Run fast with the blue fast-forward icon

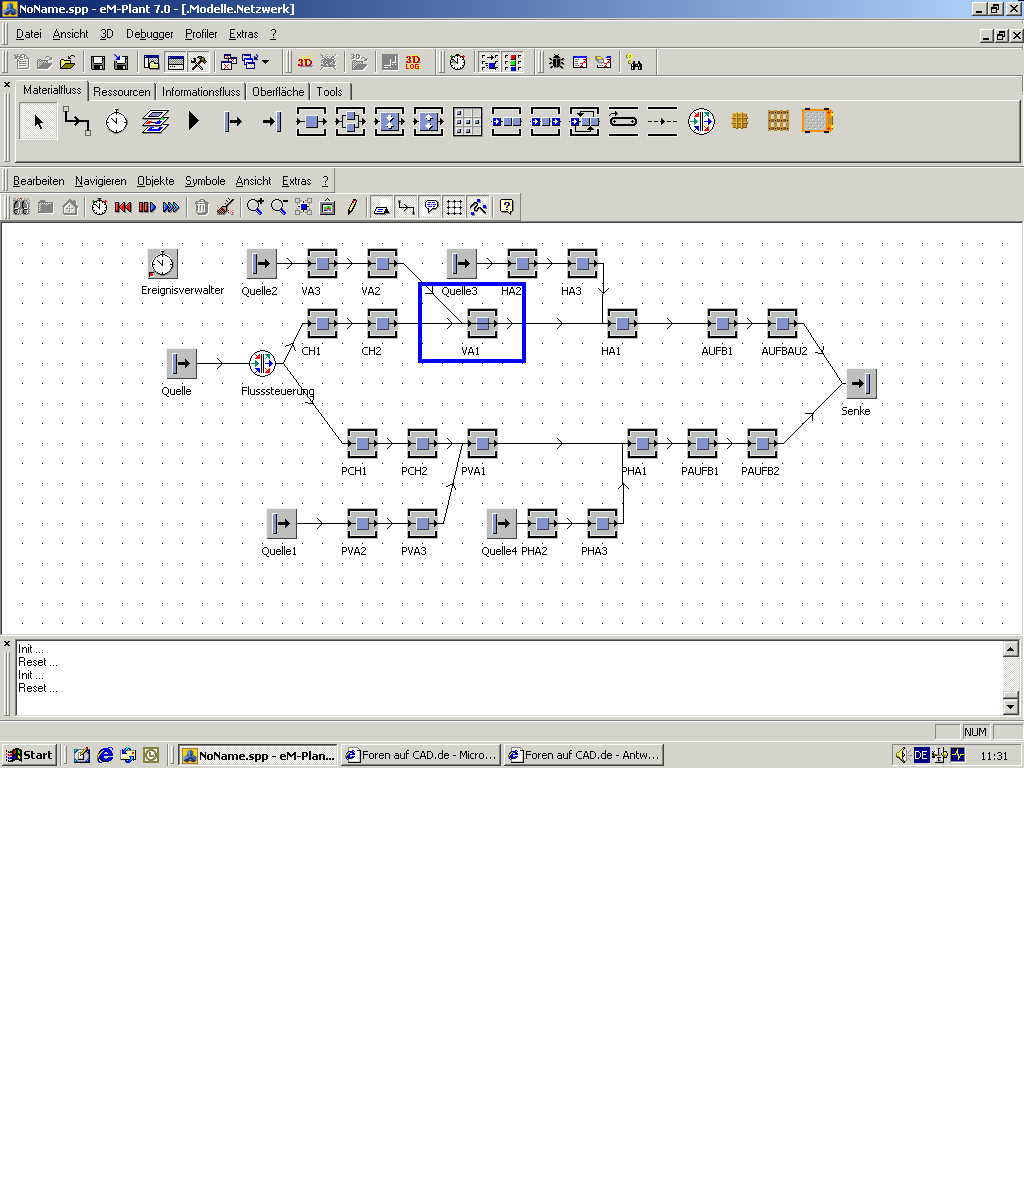171,207
